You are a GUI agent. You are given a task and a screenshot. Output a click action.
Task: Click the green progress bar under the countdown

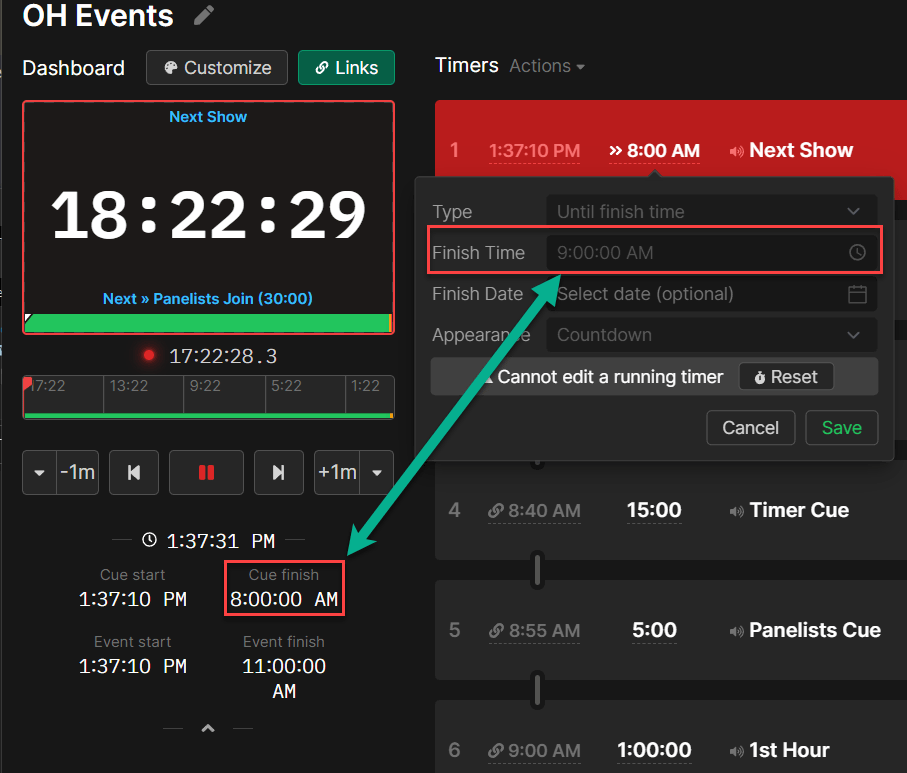(x=207, y=323)
